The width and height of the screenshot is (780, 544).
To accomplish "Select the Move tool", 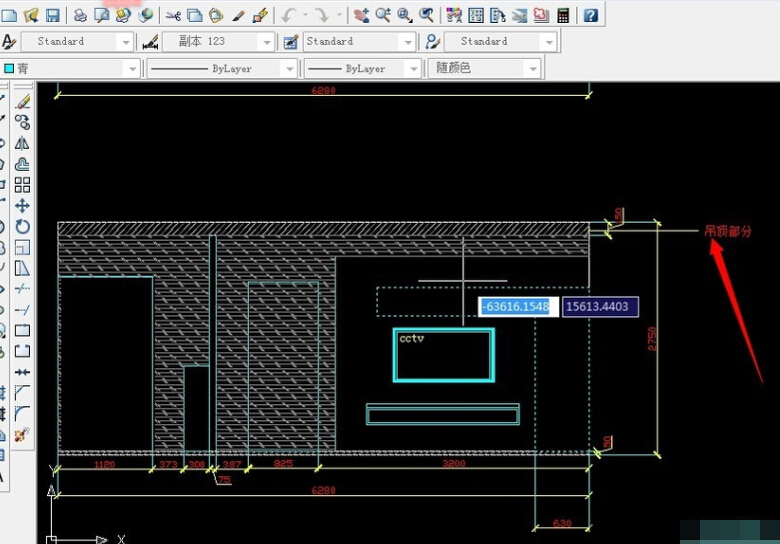I will pos(22,205).
